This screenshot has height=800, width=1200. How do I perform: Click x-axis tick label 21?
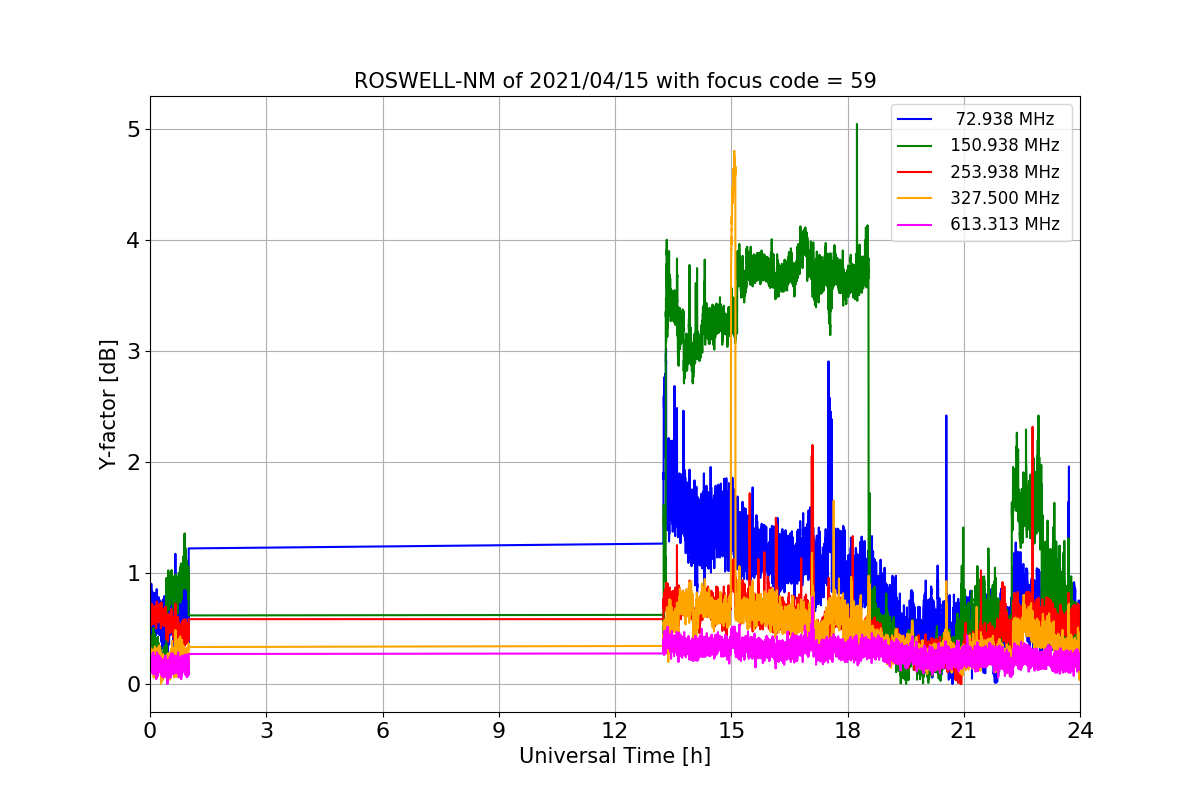tap(964, 731)
